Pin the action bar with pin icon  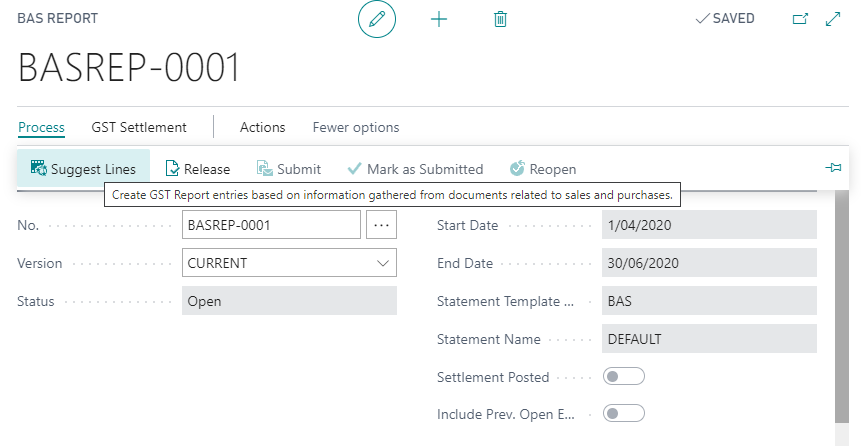[833, 168]
